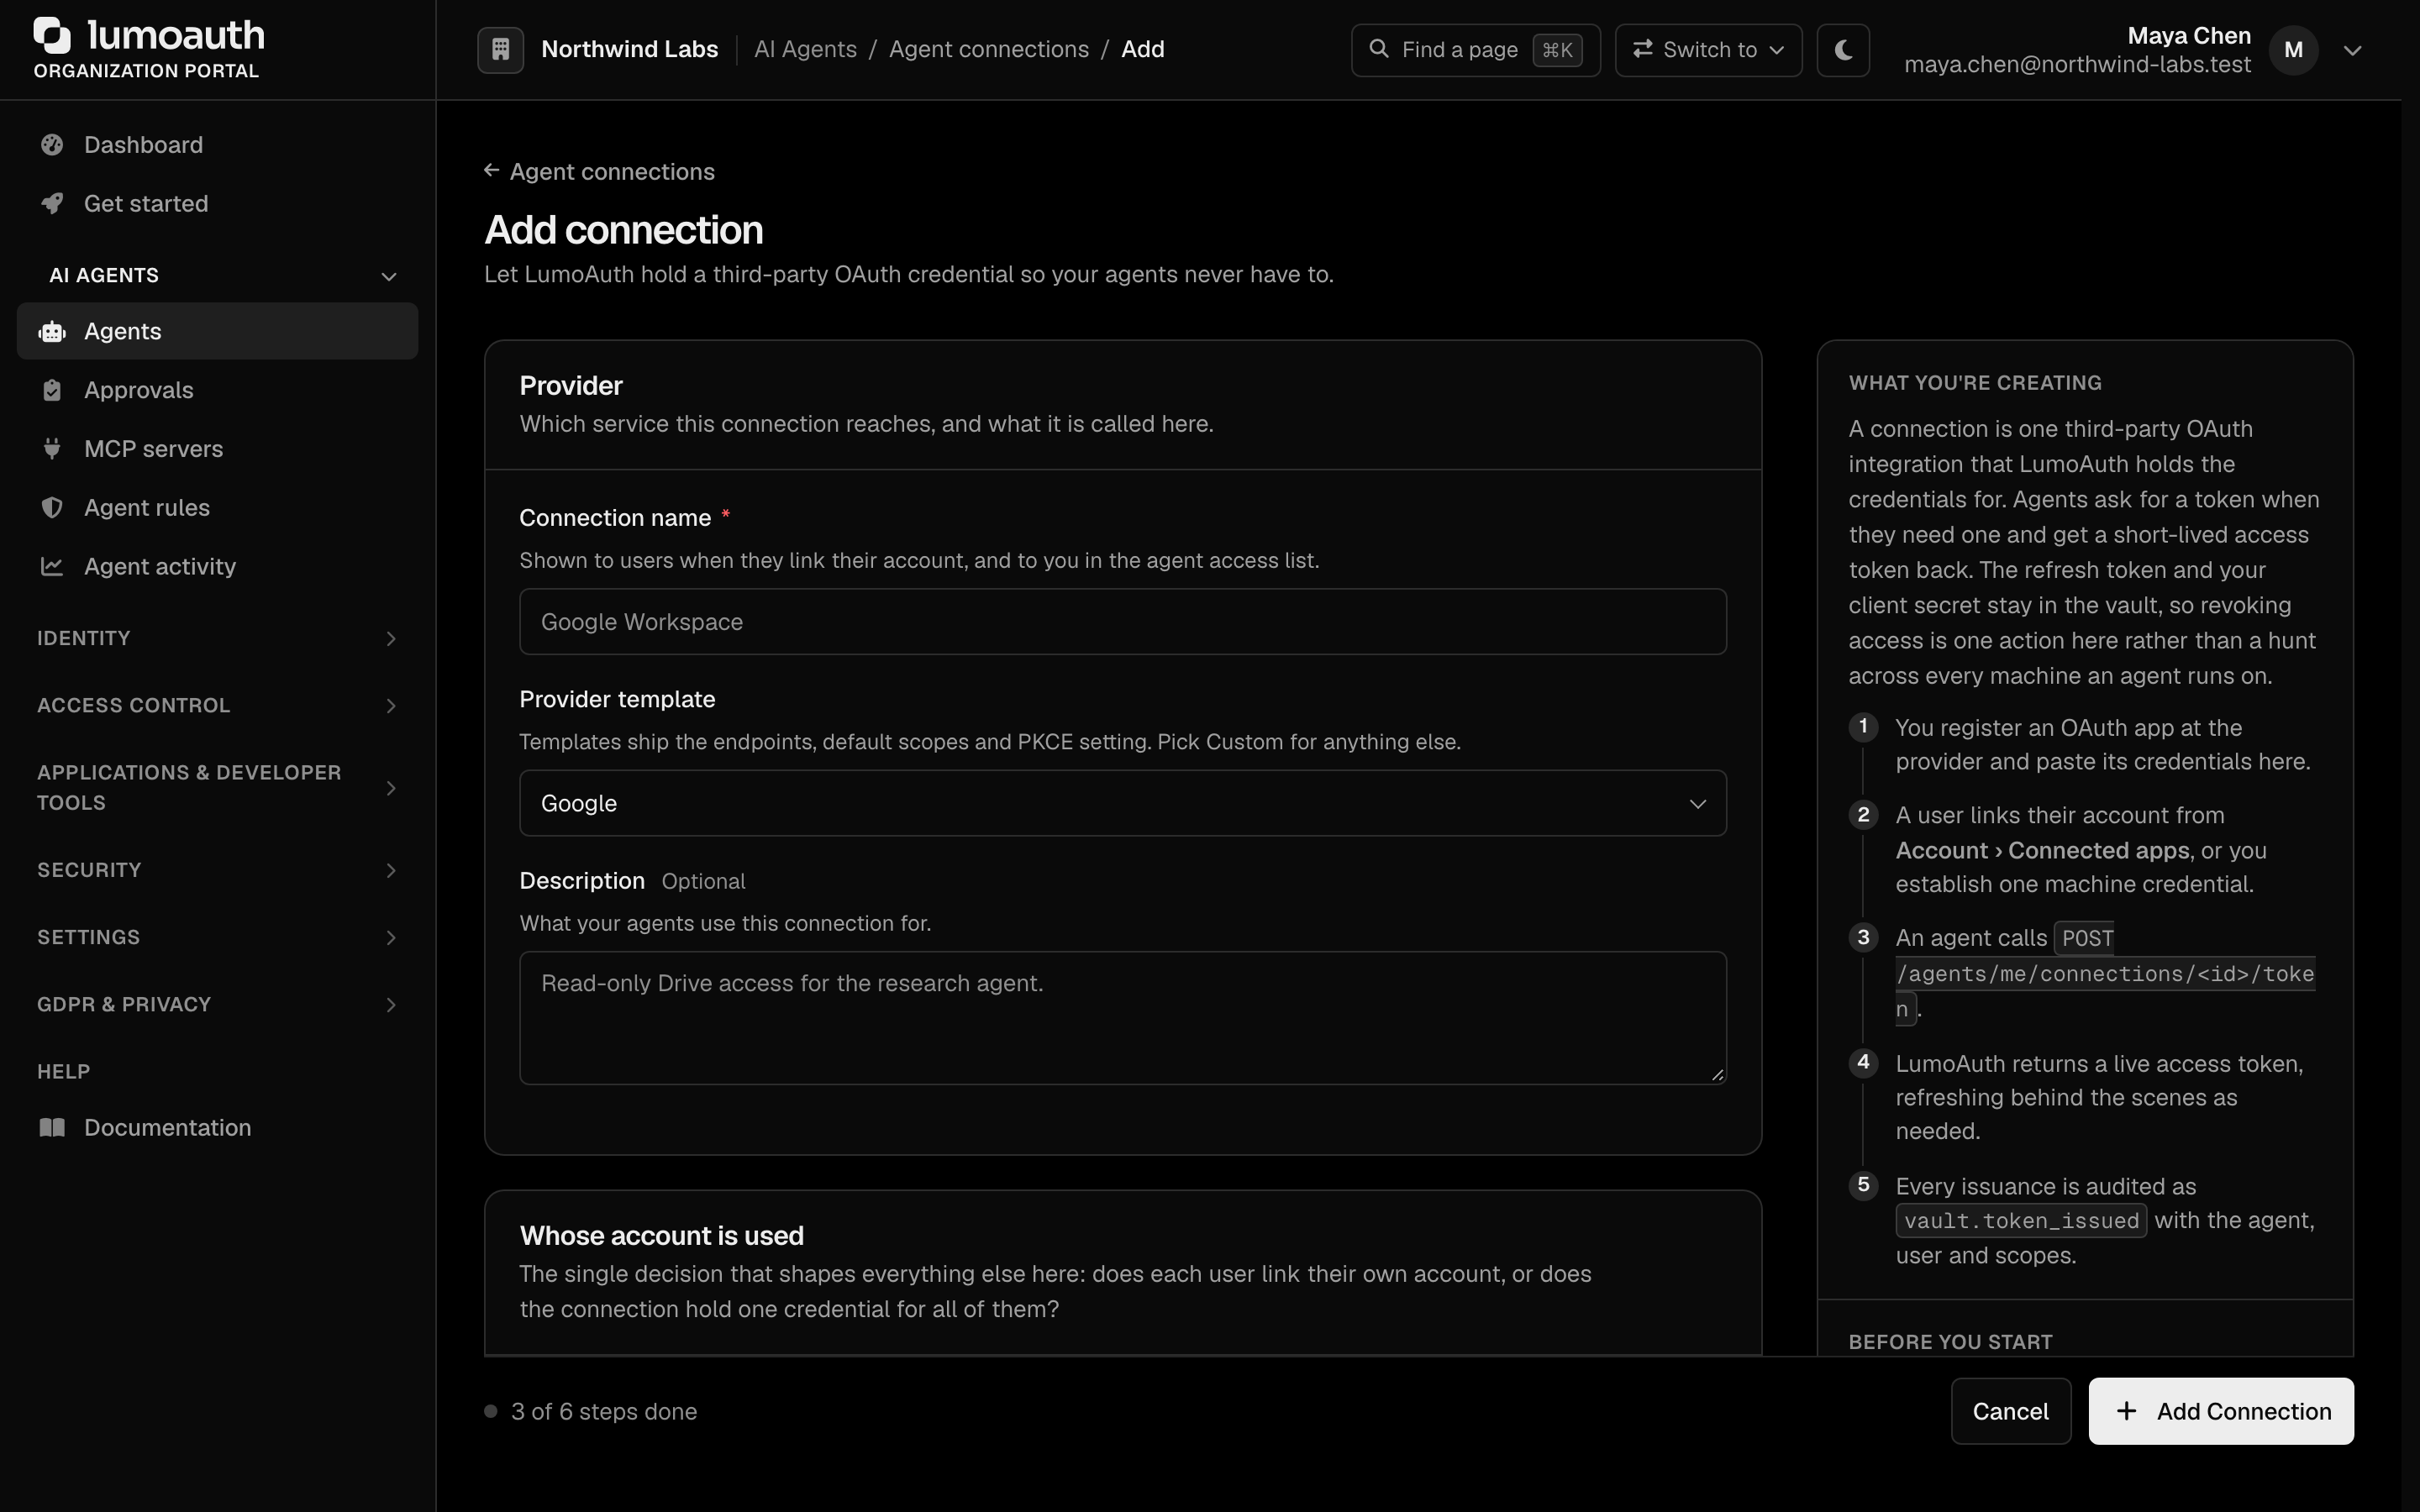Image resolution: width=2420 pixels, height=1512 pixels.
Task: Click the Add Connection button
Action: [2221, 1411]
